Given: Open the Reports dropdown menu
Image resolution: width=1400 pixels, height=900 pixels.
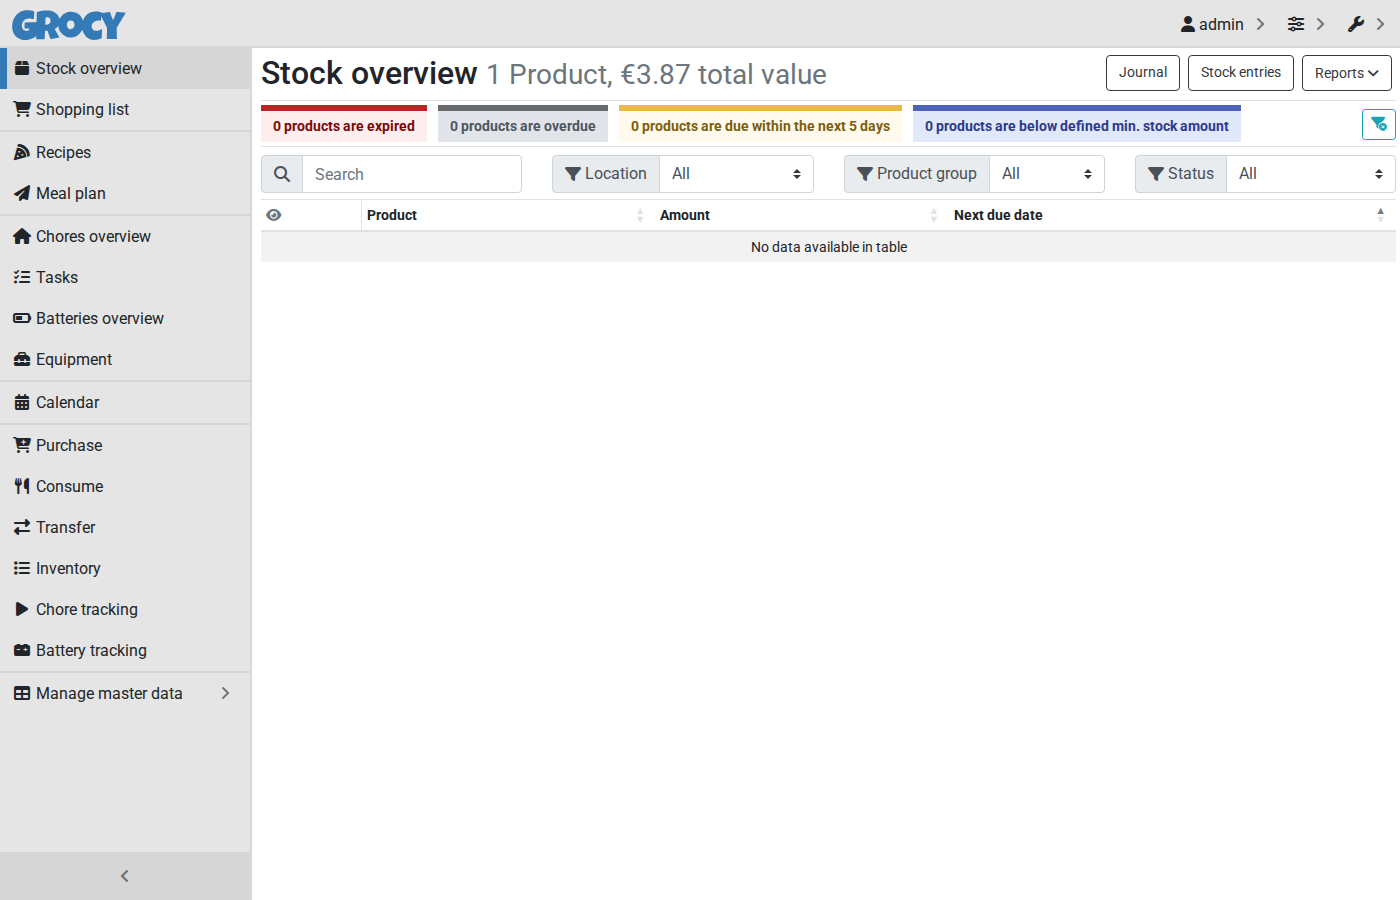Looking at the screenshot, I should pyautogui.click(x=1347, y=73).
